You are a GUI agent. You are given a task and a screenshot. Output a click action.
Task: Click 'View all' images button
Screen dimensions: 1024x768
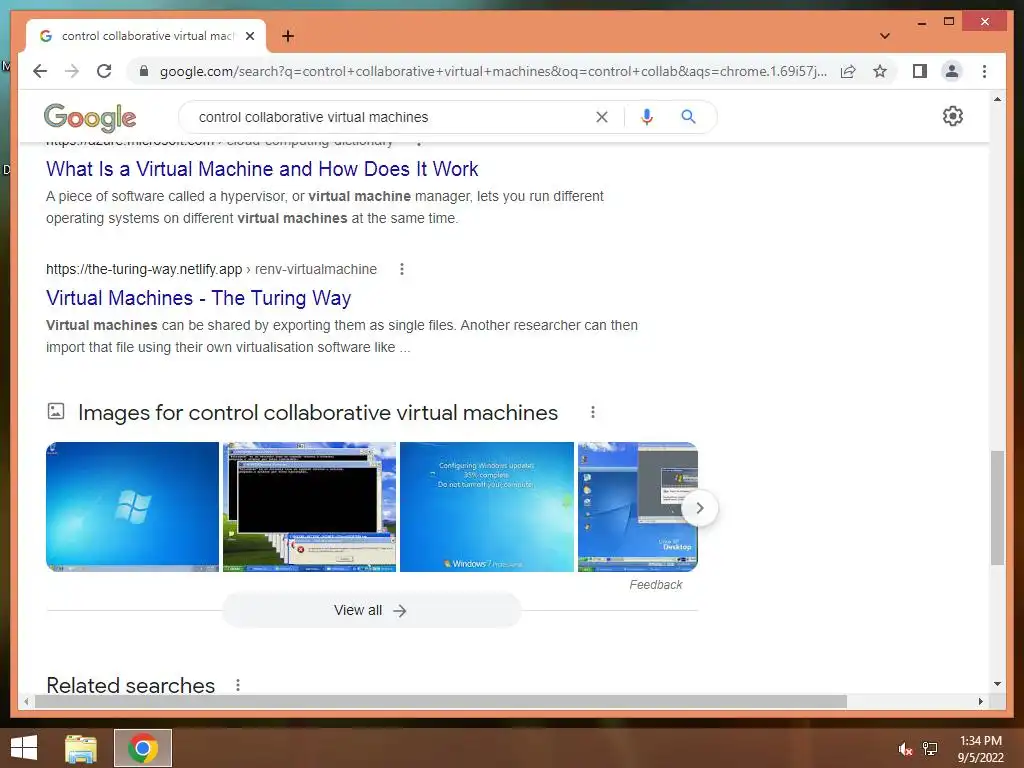tap(371, 610)
